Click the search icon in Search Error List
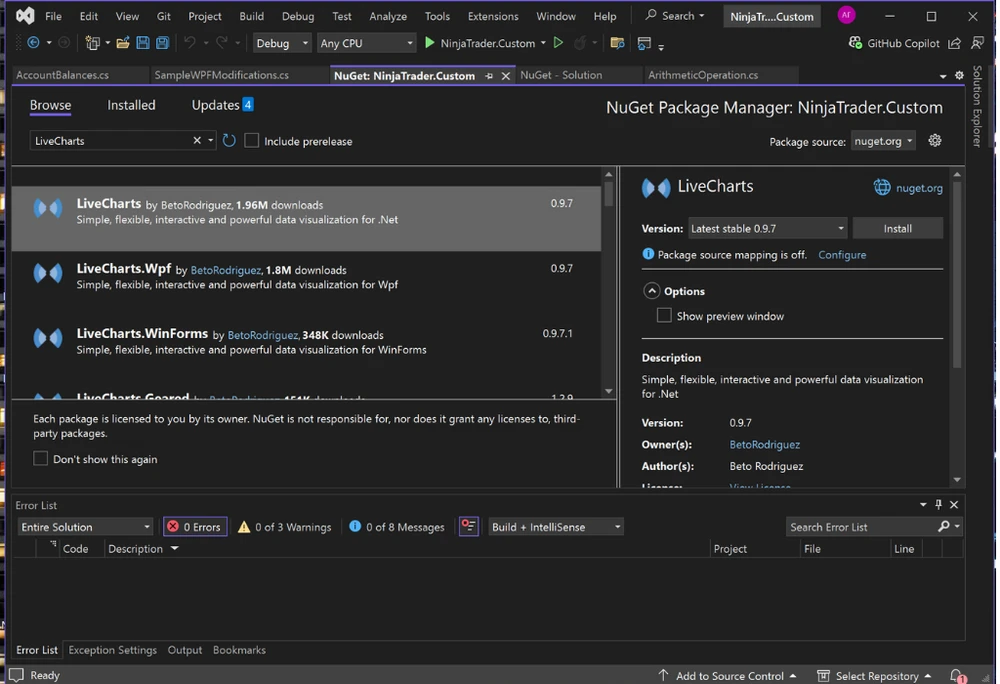1000x684 pixels. tap(944, 526)
